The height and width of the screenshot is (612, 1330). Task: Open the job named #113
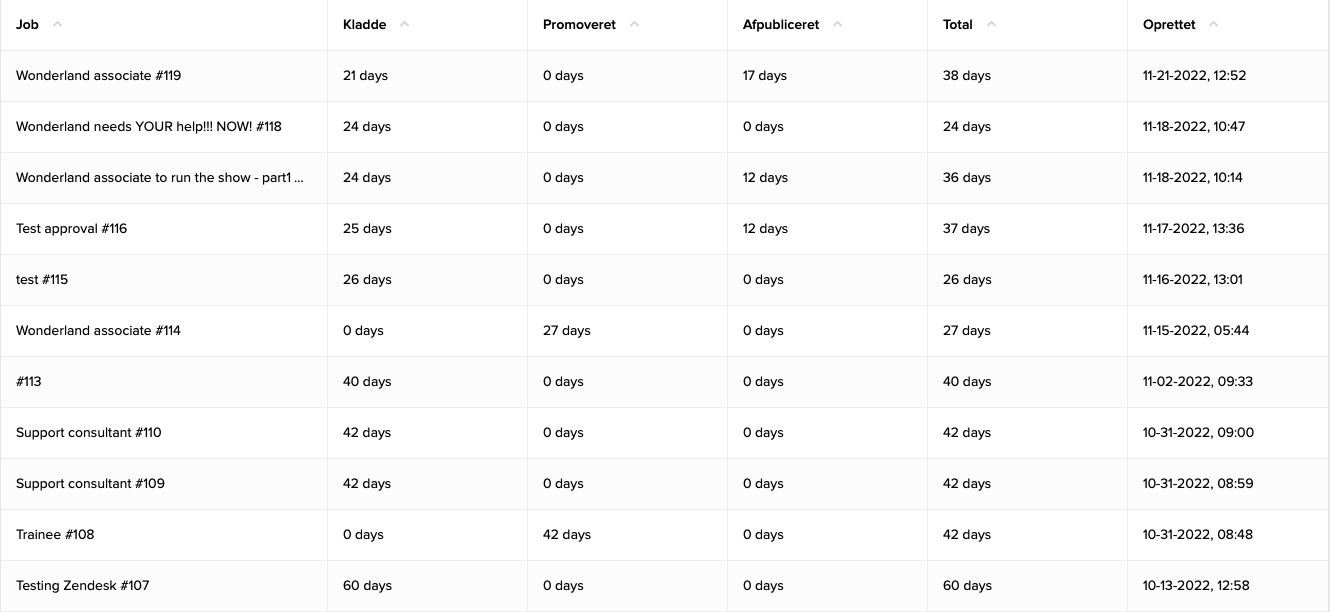pos(28,381)
